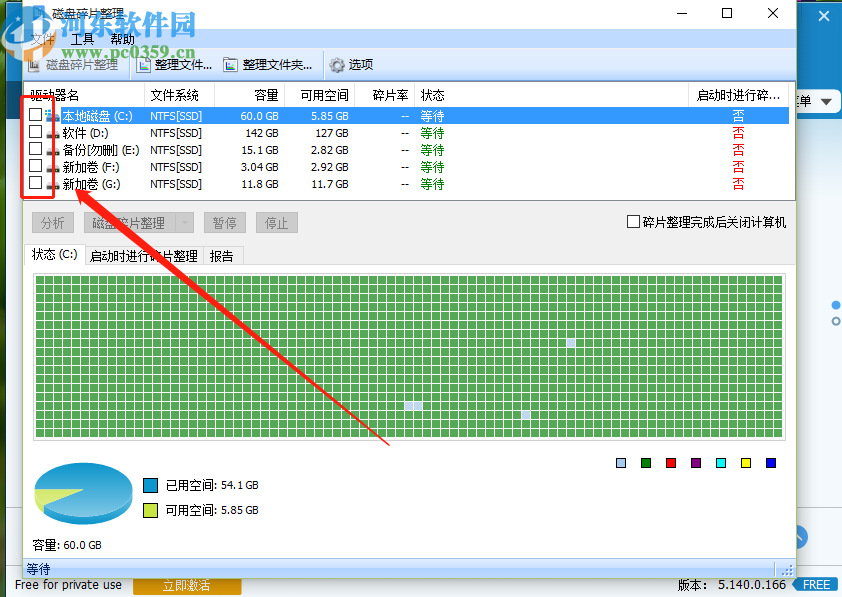This screenshot has width=842, height=597.
Task: Select filled radio dot in background window
Action: tap(836, 305)
